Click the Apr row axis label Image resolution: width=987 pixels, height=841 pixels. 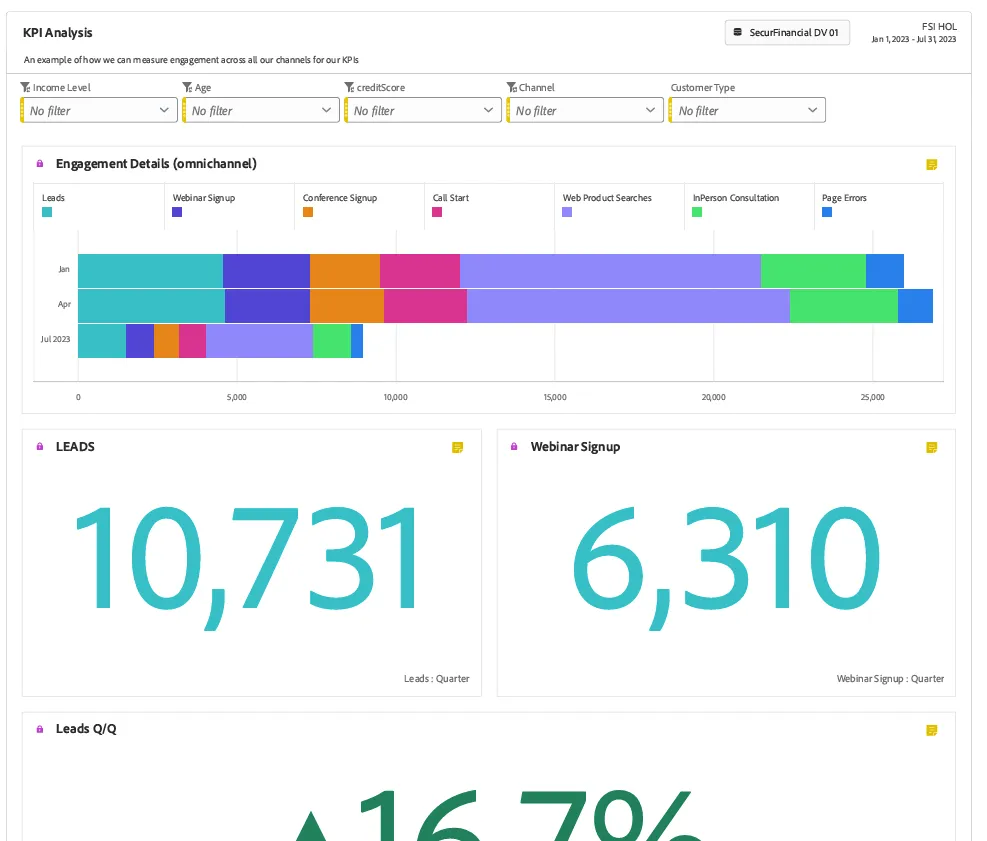[64, 304]
